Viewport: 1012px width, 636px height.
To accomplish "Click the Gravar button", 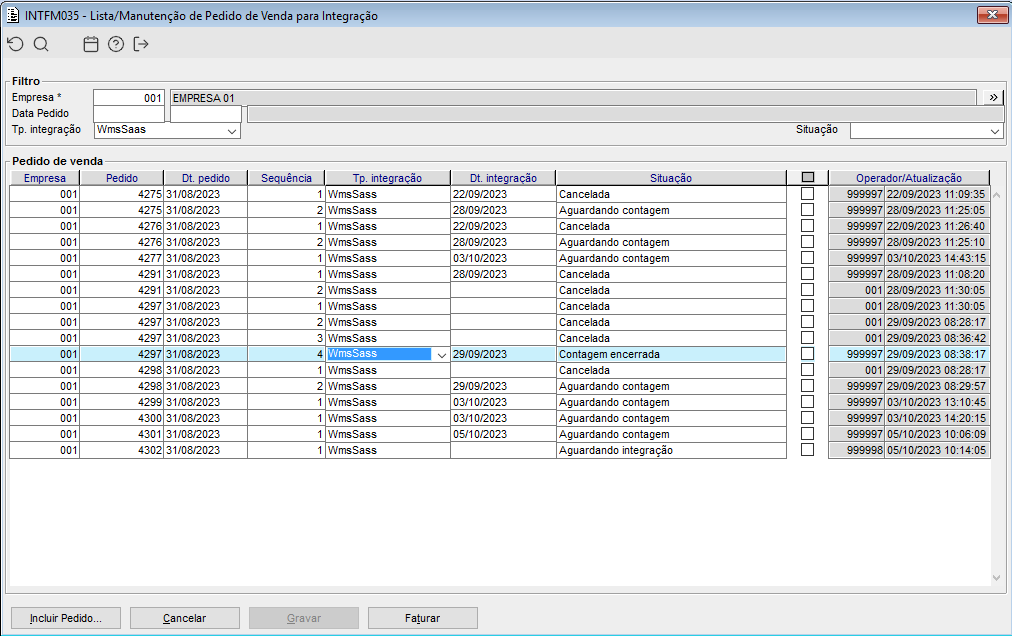I will (304, 618).
